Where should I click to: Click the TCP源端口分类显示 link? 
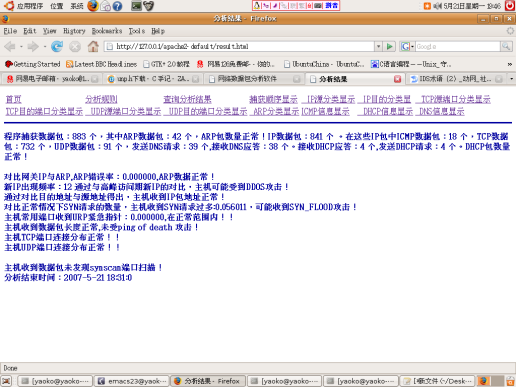pos(453,99)
